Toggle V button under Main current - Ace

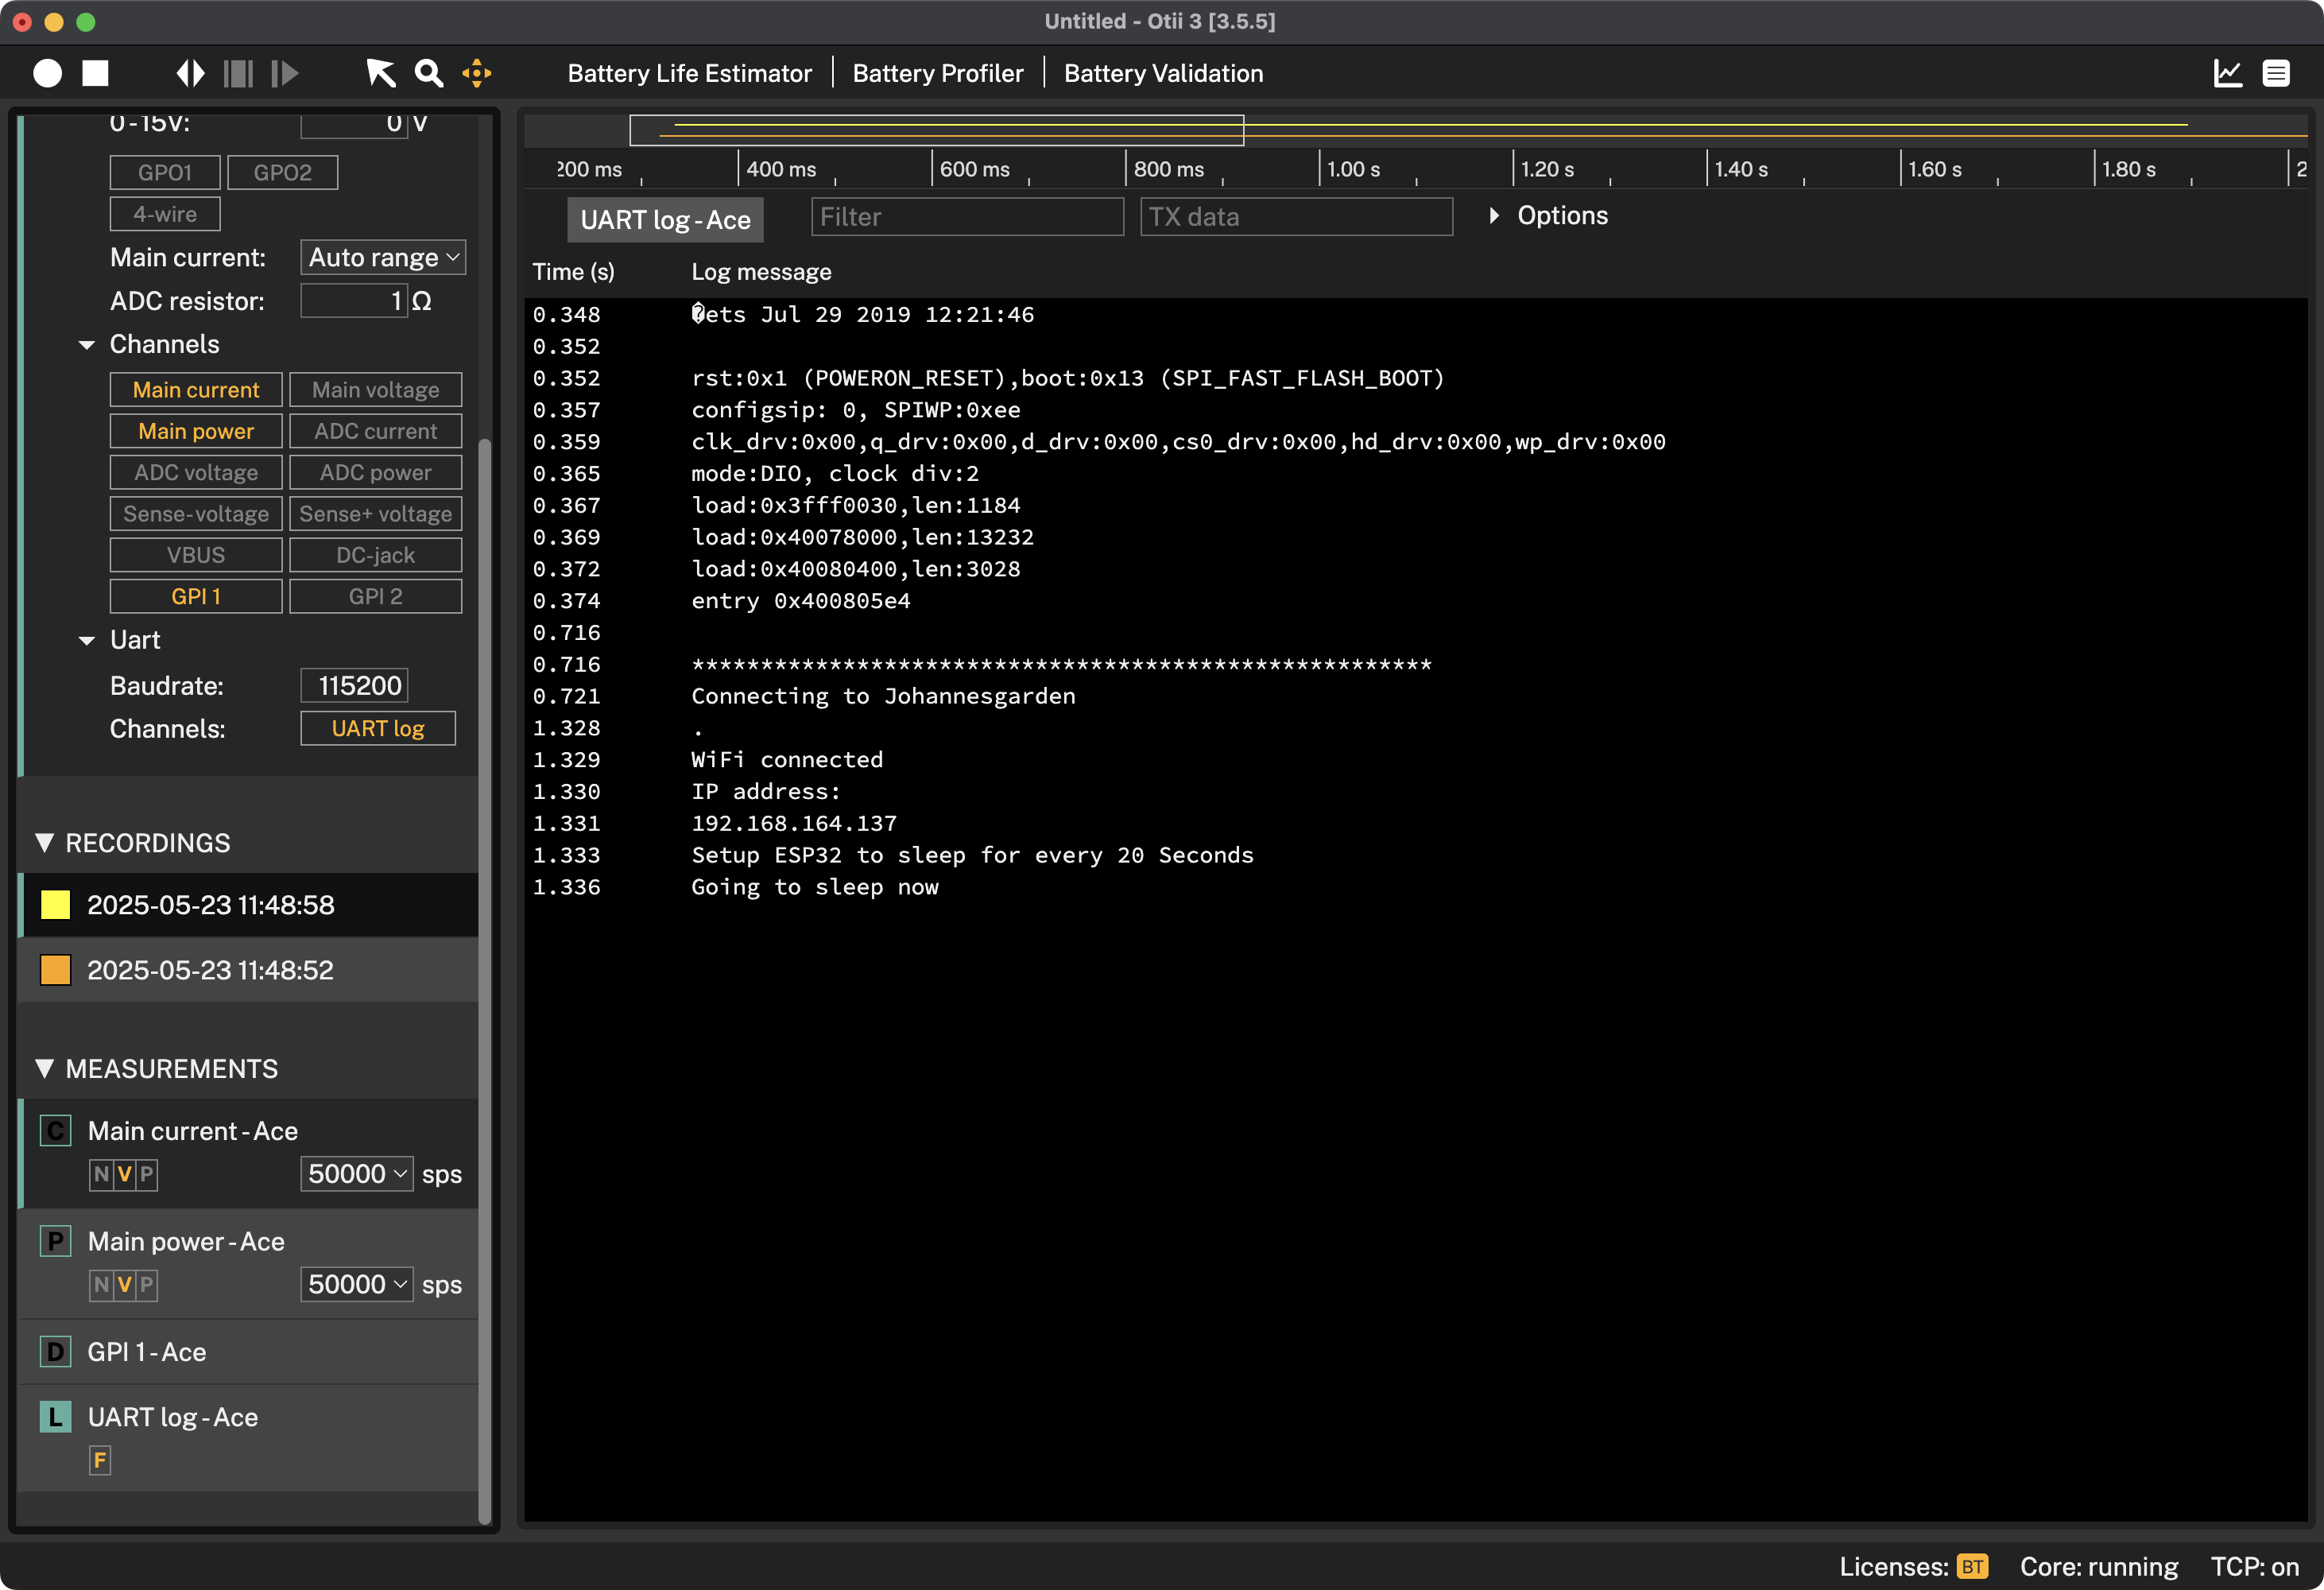[x=124, y=1175]
